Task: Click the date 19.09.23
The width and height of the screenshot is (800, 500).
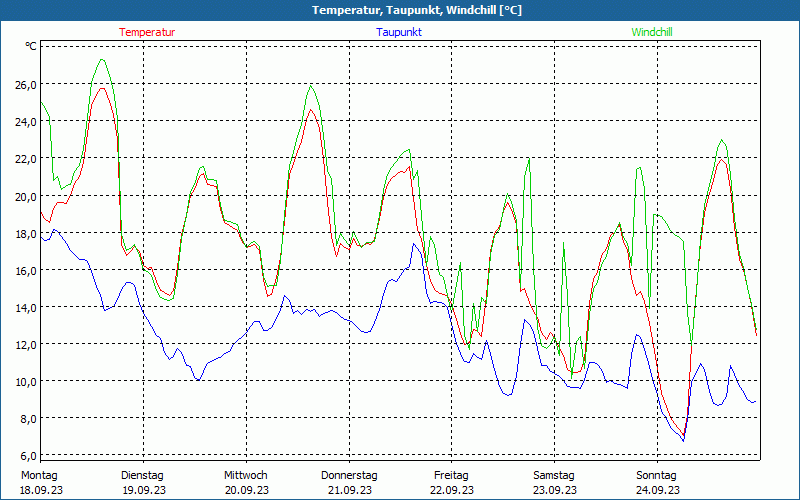Action: pyautogui.click(x=144, y=490)
